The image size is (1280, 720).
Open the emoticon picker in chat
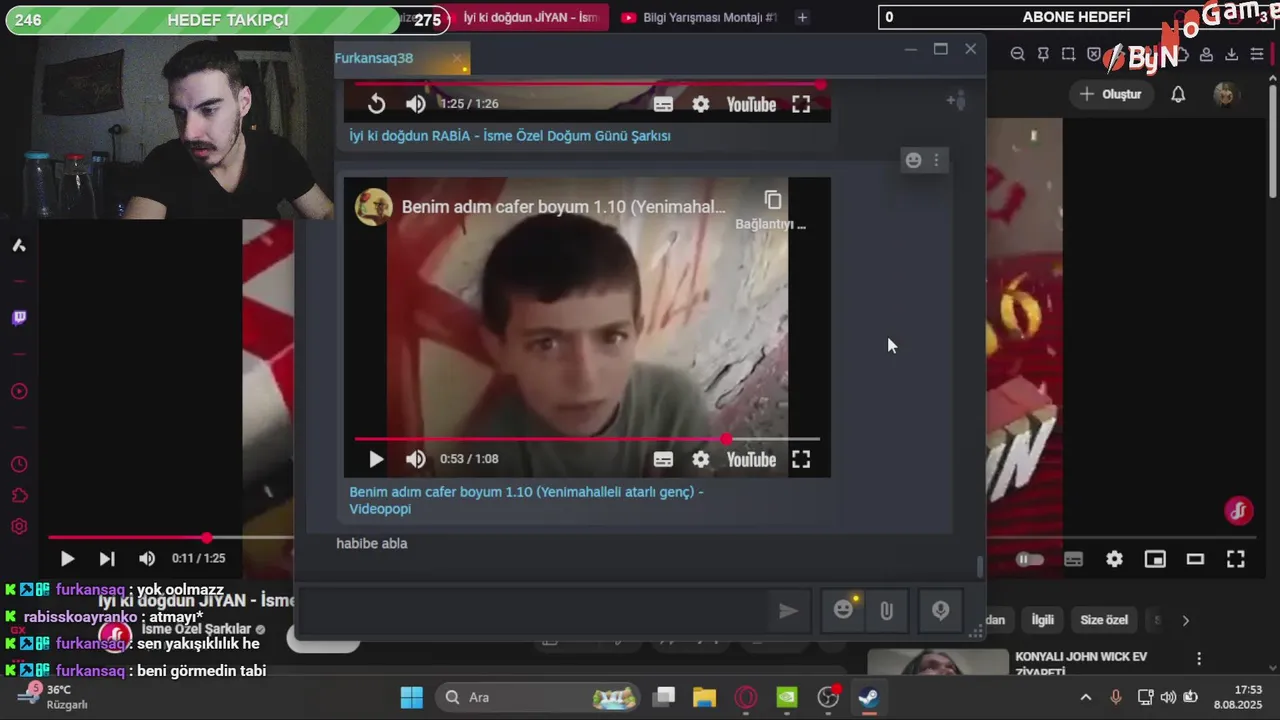844,610
